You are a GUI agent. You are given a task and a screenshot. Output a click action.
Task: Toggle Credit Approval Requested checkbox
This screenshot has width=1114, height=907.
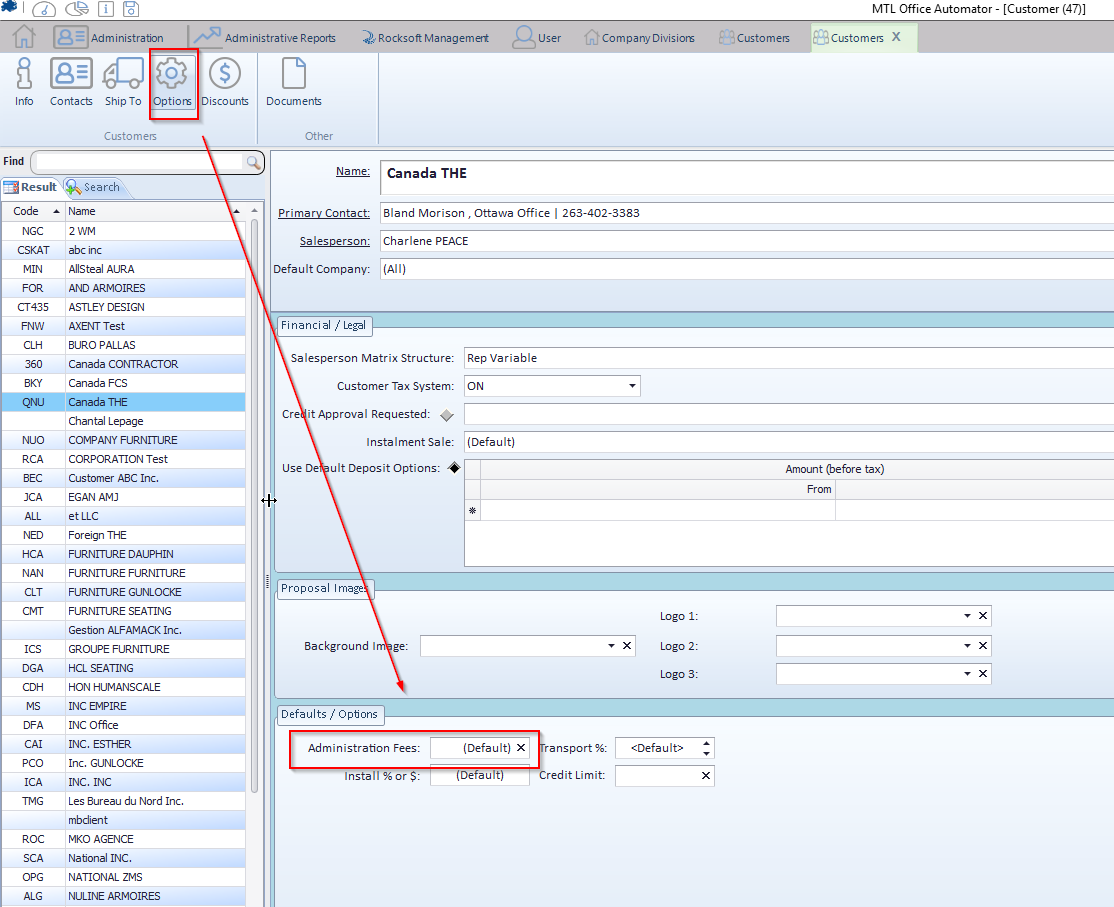(446, 414)
